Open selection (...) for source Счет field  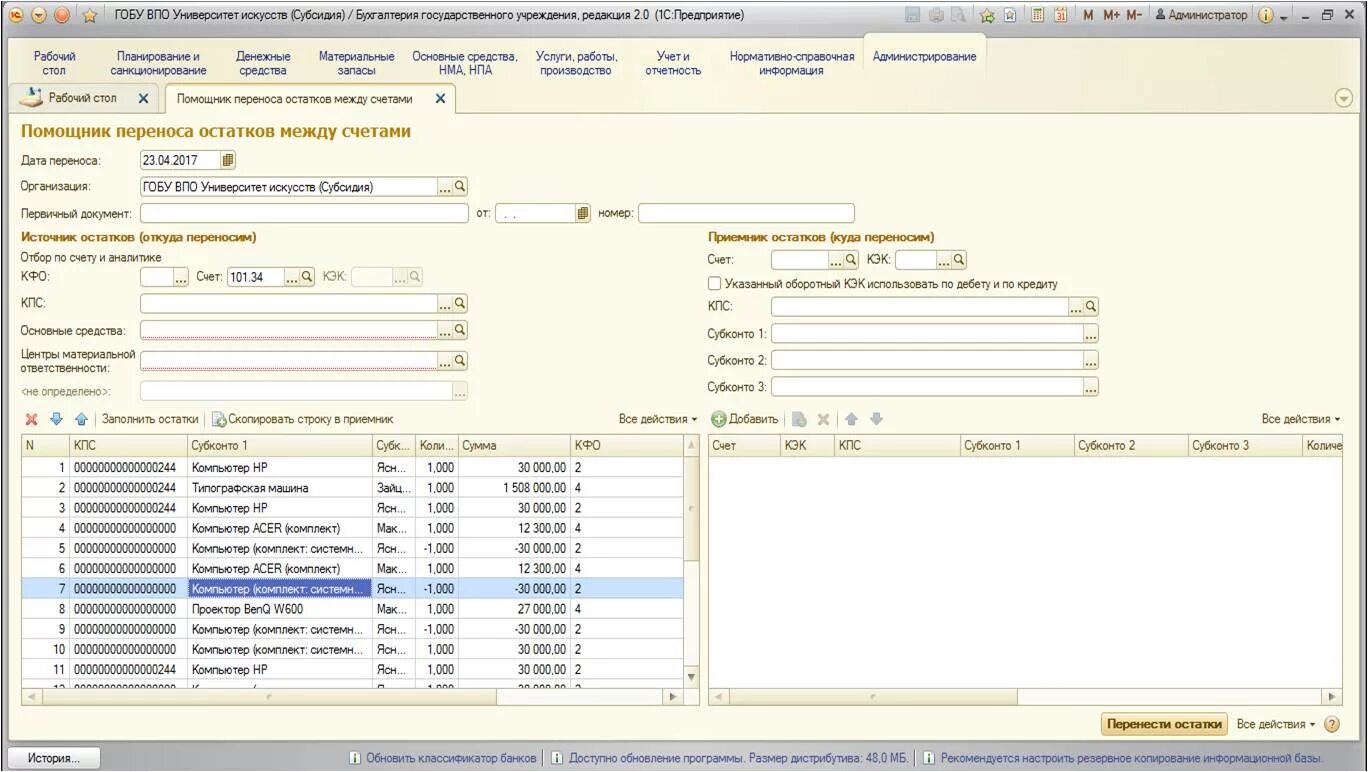(292, 277)
